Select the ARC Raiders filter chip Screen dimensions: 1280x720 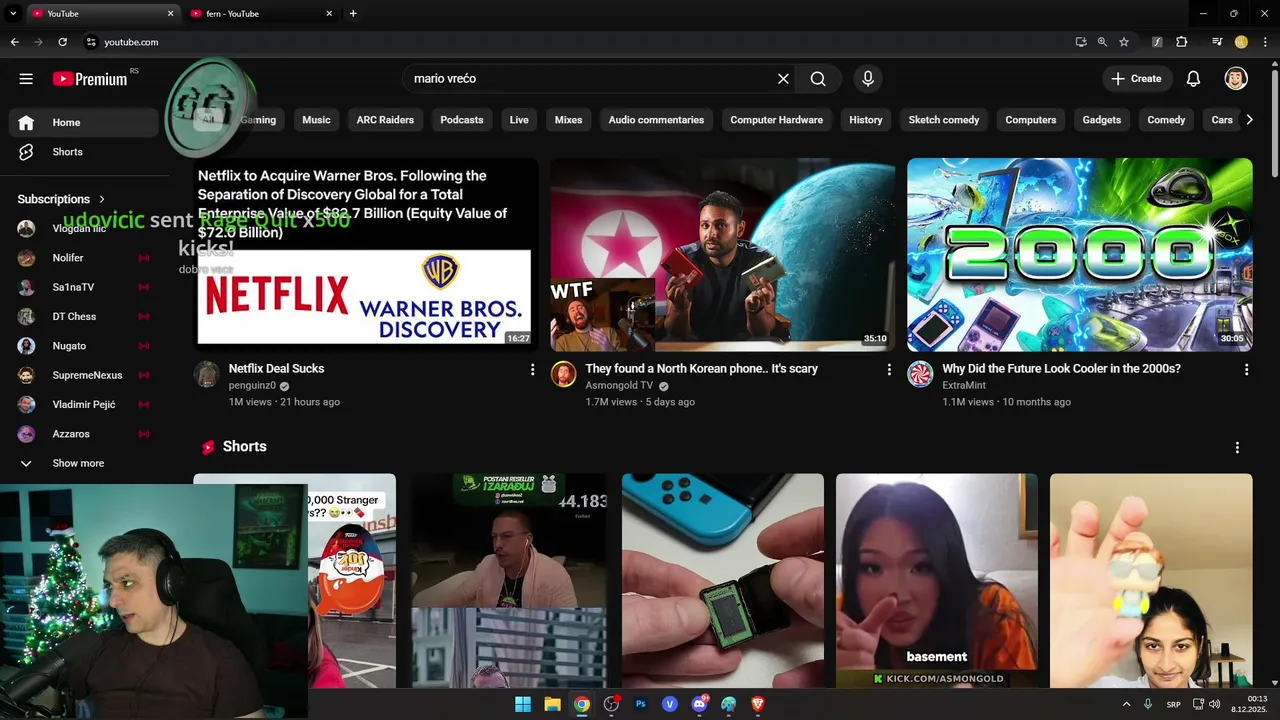point(385,120)
